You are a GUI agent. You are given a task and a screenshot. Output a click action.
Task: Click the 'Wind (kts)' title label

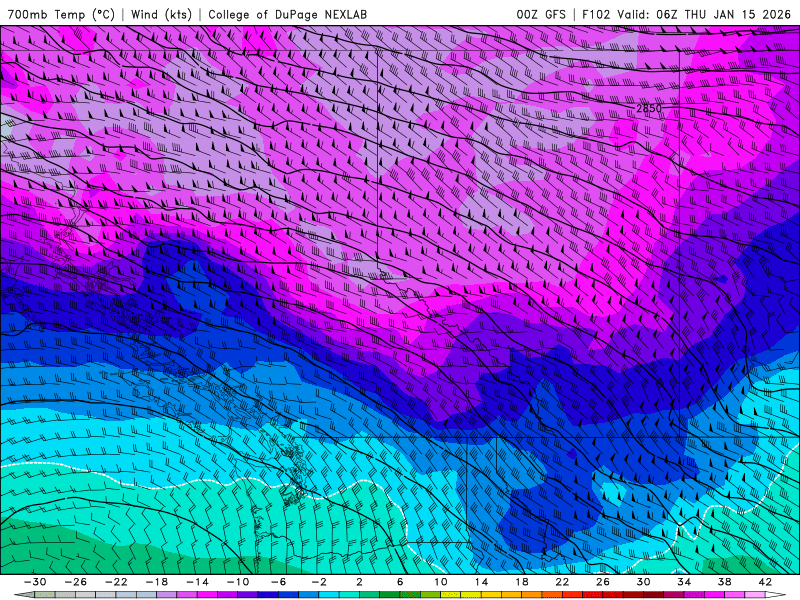(161, 14)
